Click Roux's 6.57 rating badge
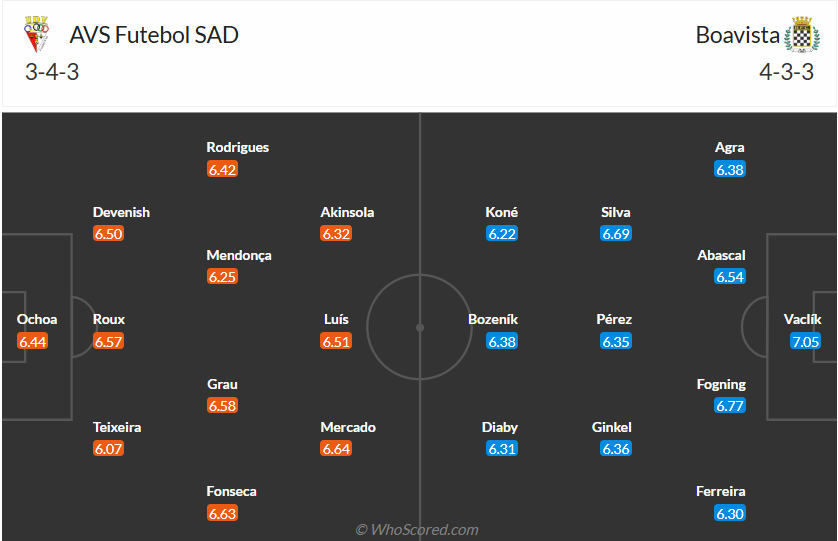 point(108,342)
